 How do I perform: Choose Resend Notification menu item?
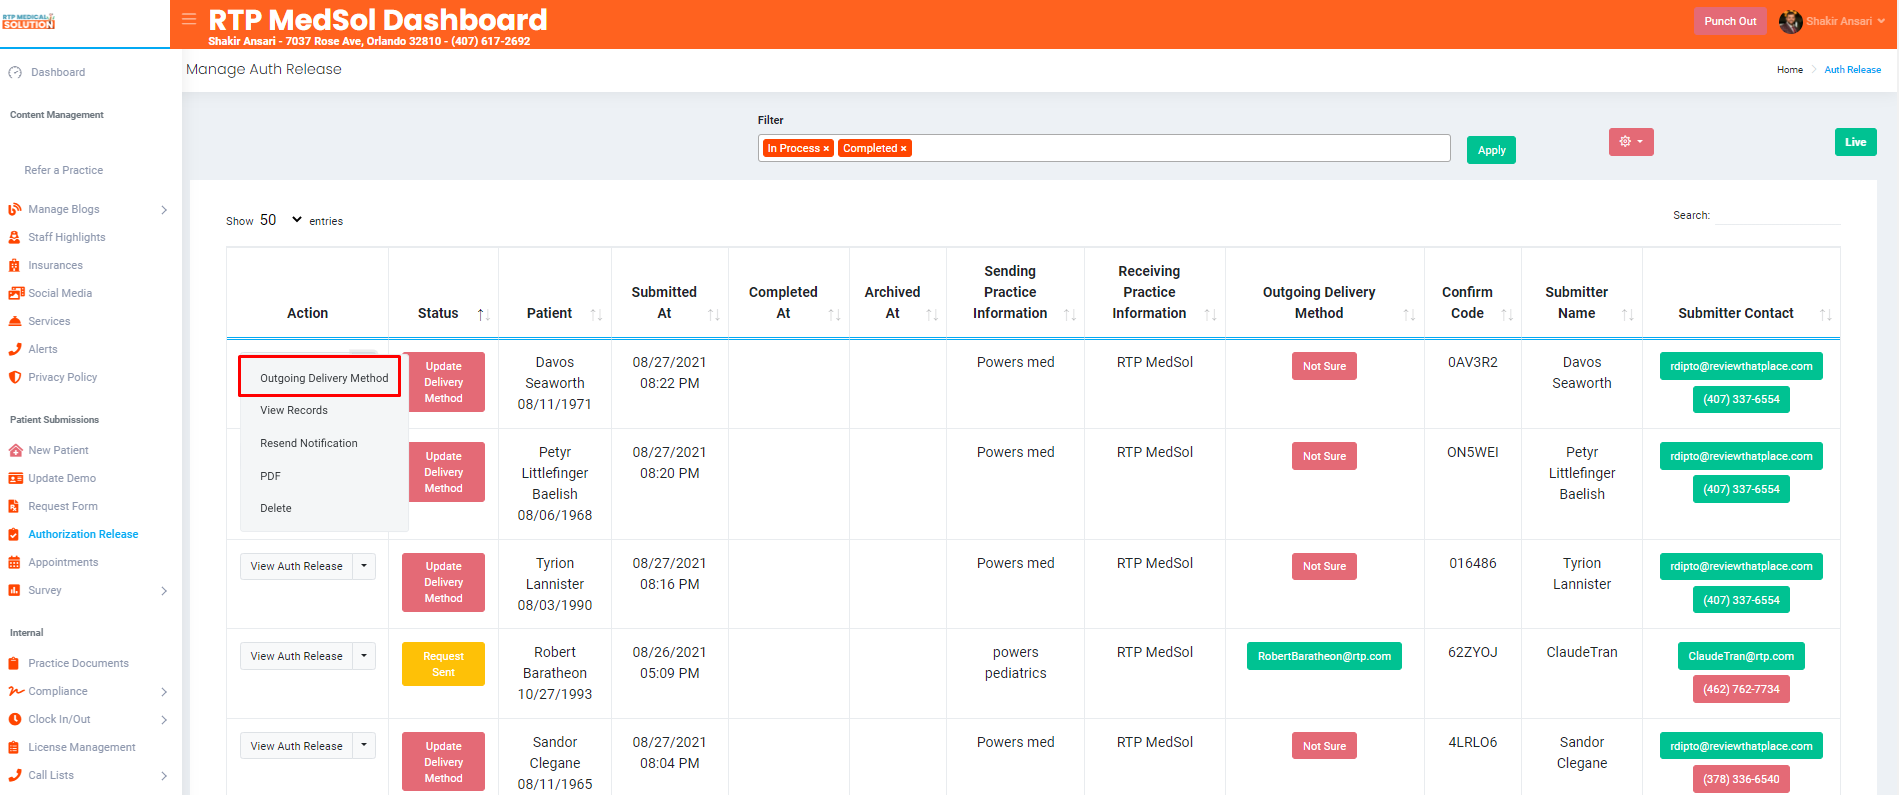coord(309,443)
